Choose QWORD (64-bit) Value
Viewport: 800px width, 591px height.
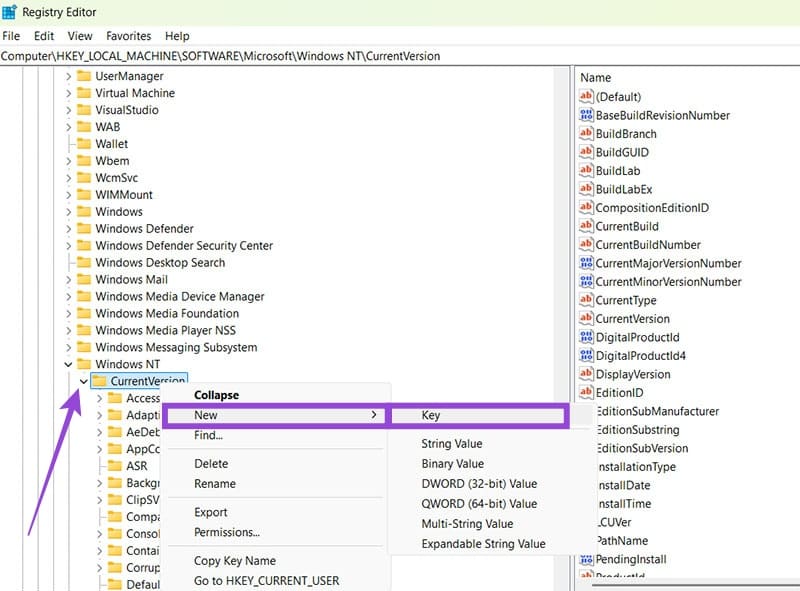point(479,503)
